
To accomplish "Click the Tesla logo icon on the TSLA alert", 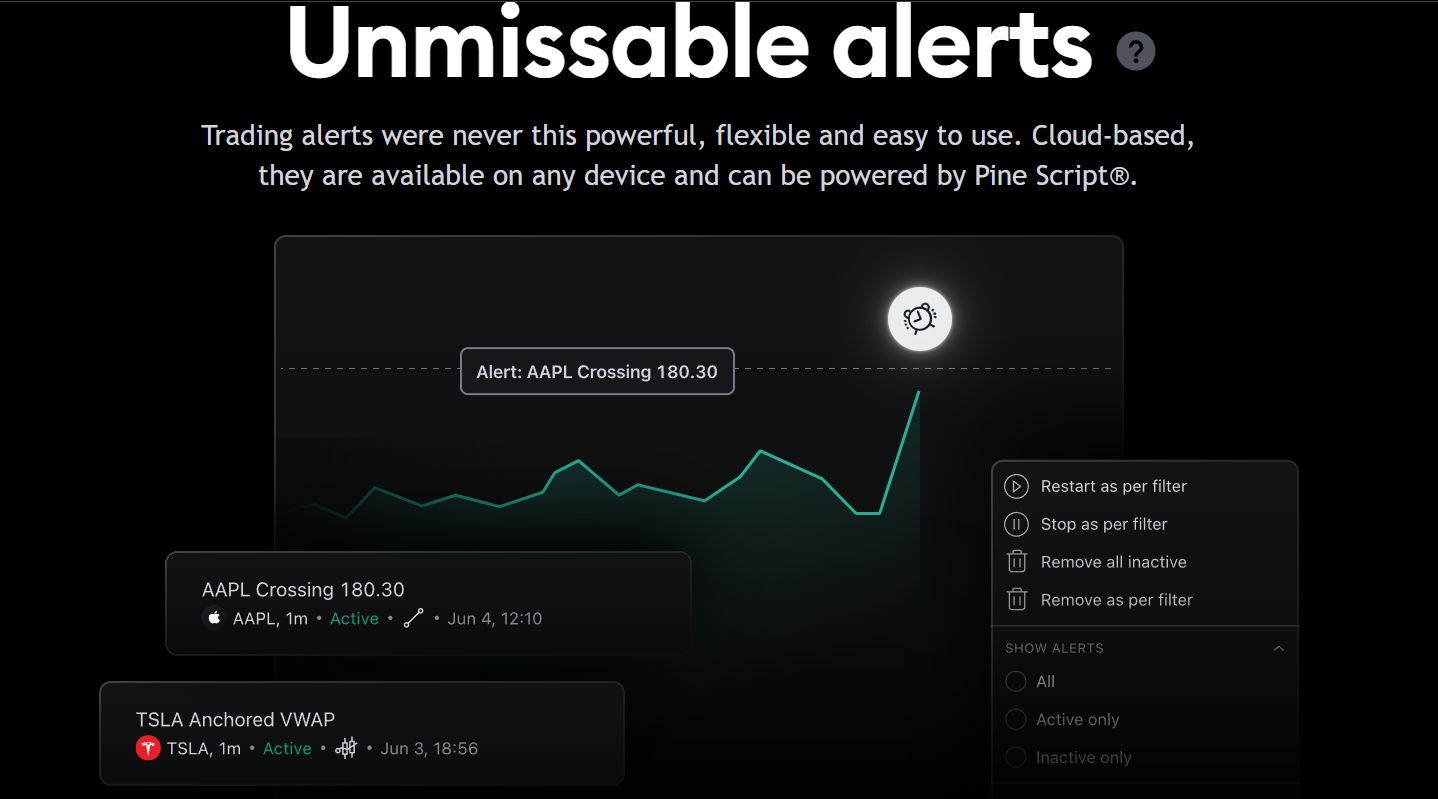I will [x=148, y=748].
